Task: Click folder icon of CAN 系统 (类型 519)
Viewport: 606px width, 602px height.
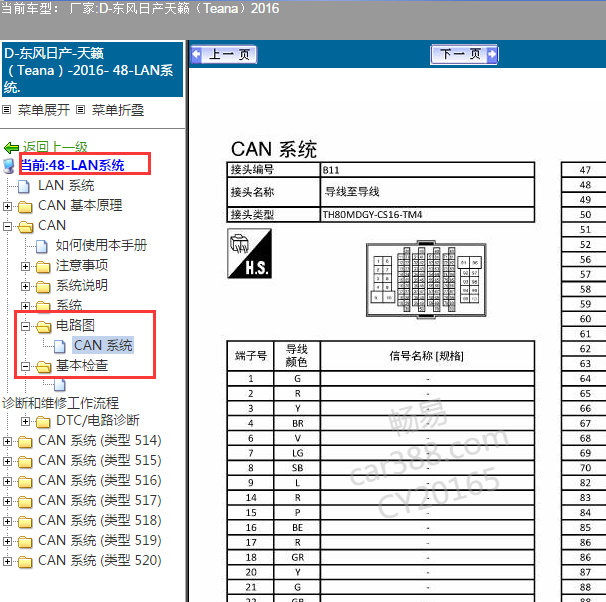Action: tap(25, 542)
